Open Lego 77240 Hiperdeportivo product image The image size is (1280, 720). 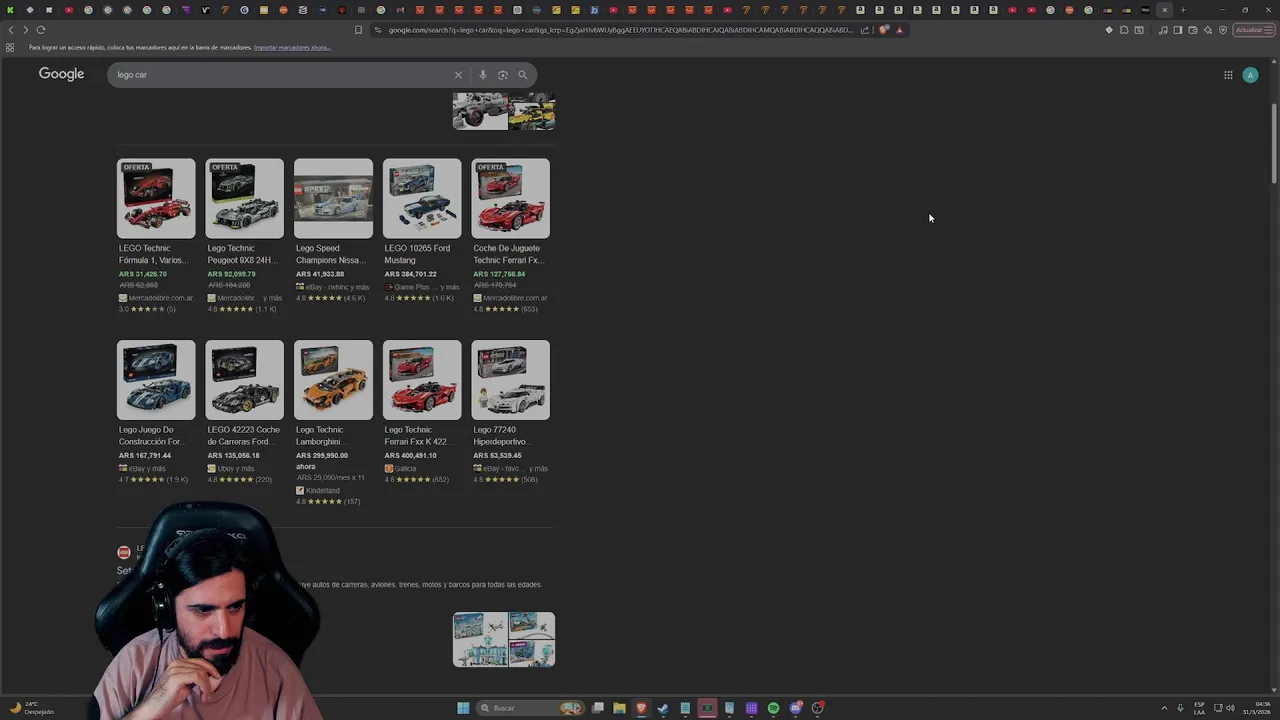point(511,380)
